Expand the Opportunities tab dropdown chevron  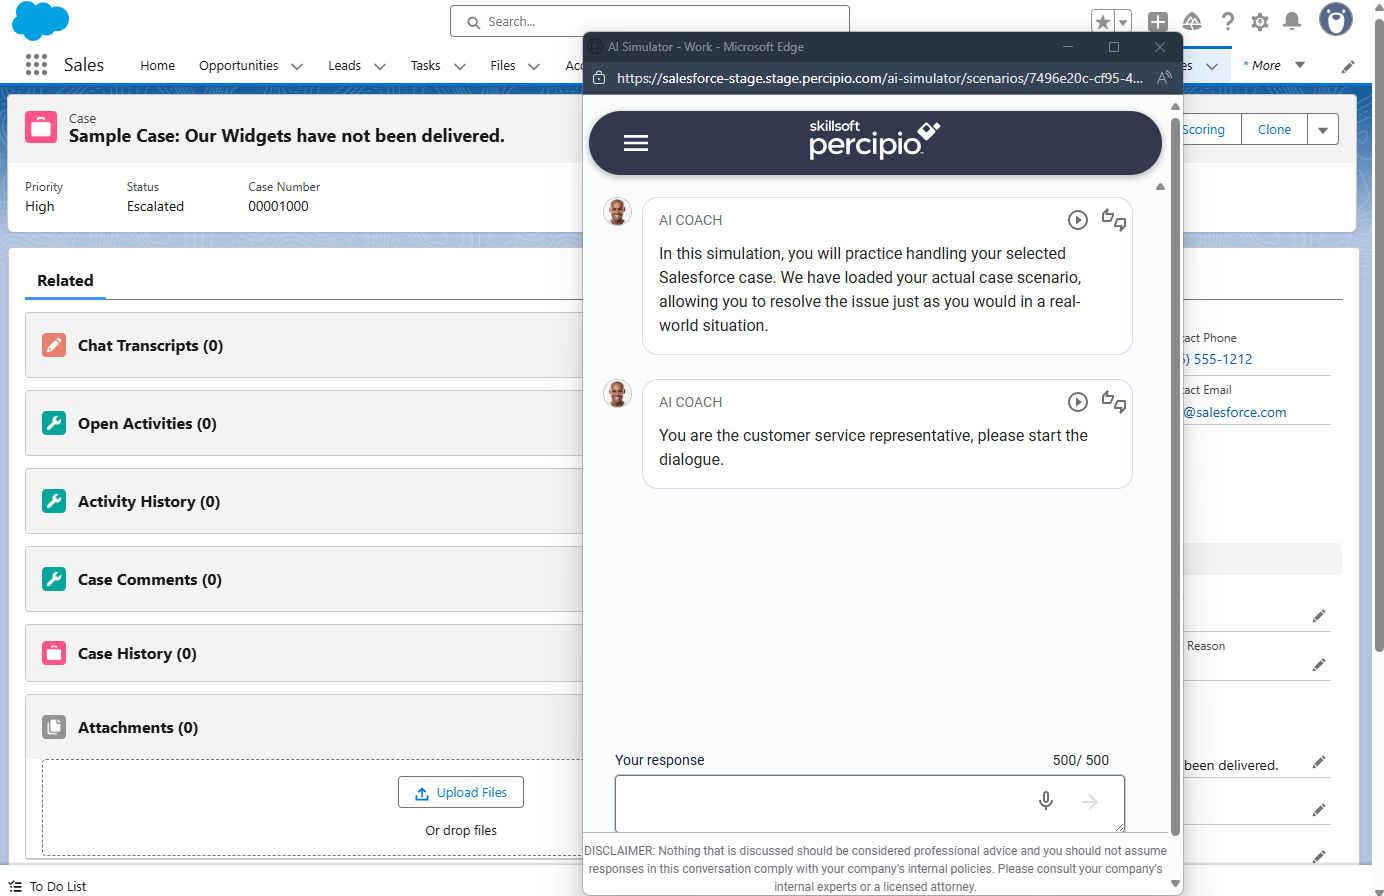click(296, 65)
